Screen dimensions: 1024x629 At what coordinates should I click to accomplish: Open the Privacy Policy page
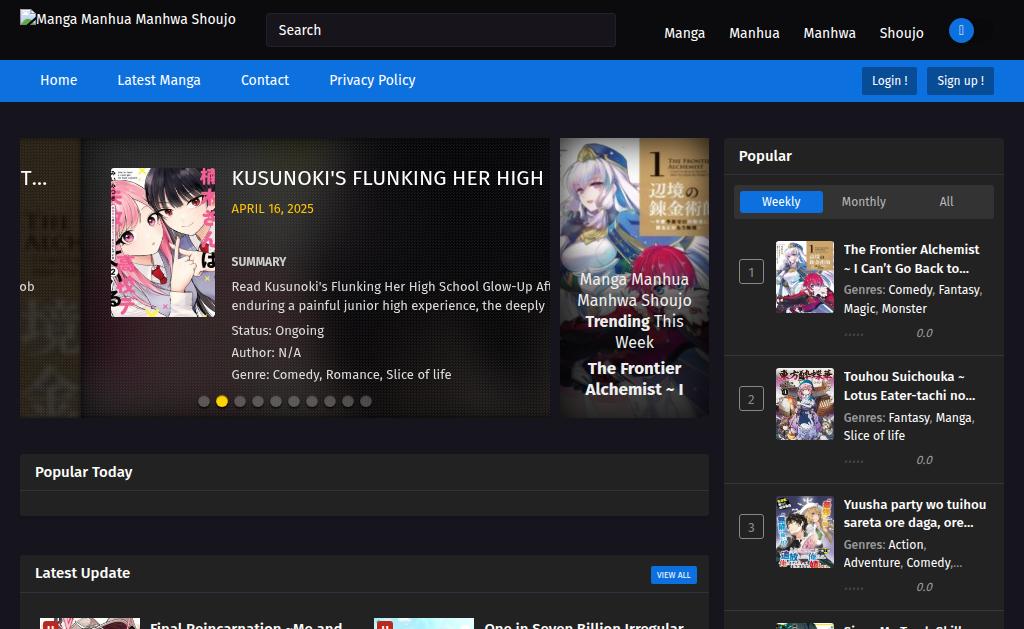click(x=372, y=80)
